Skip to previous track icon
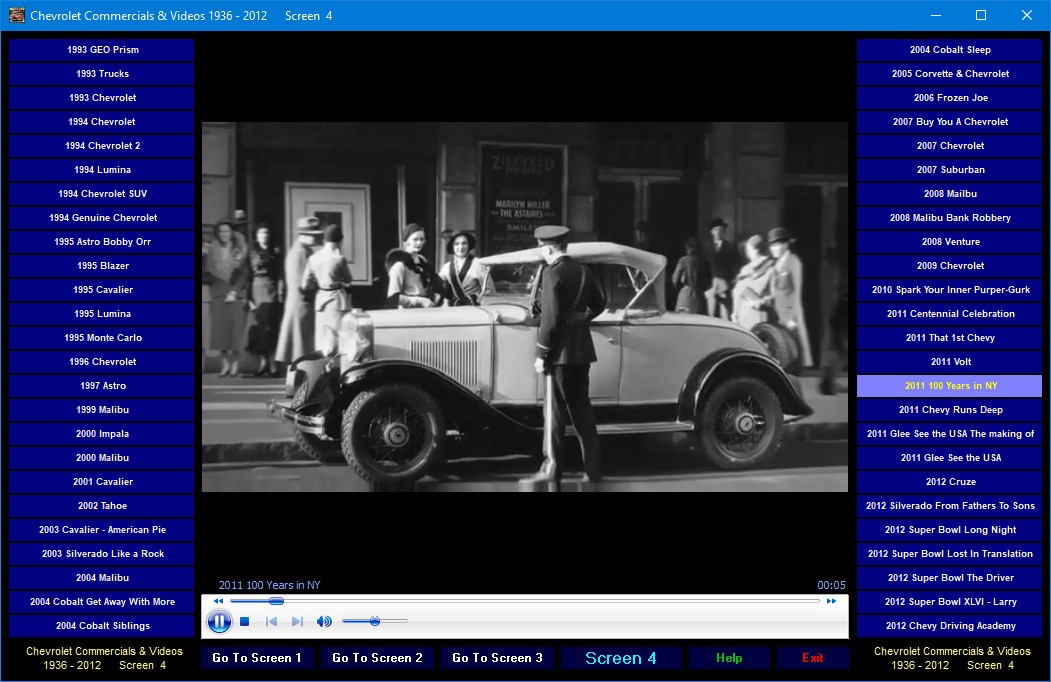1051x682 pixels. pos(271,622)
